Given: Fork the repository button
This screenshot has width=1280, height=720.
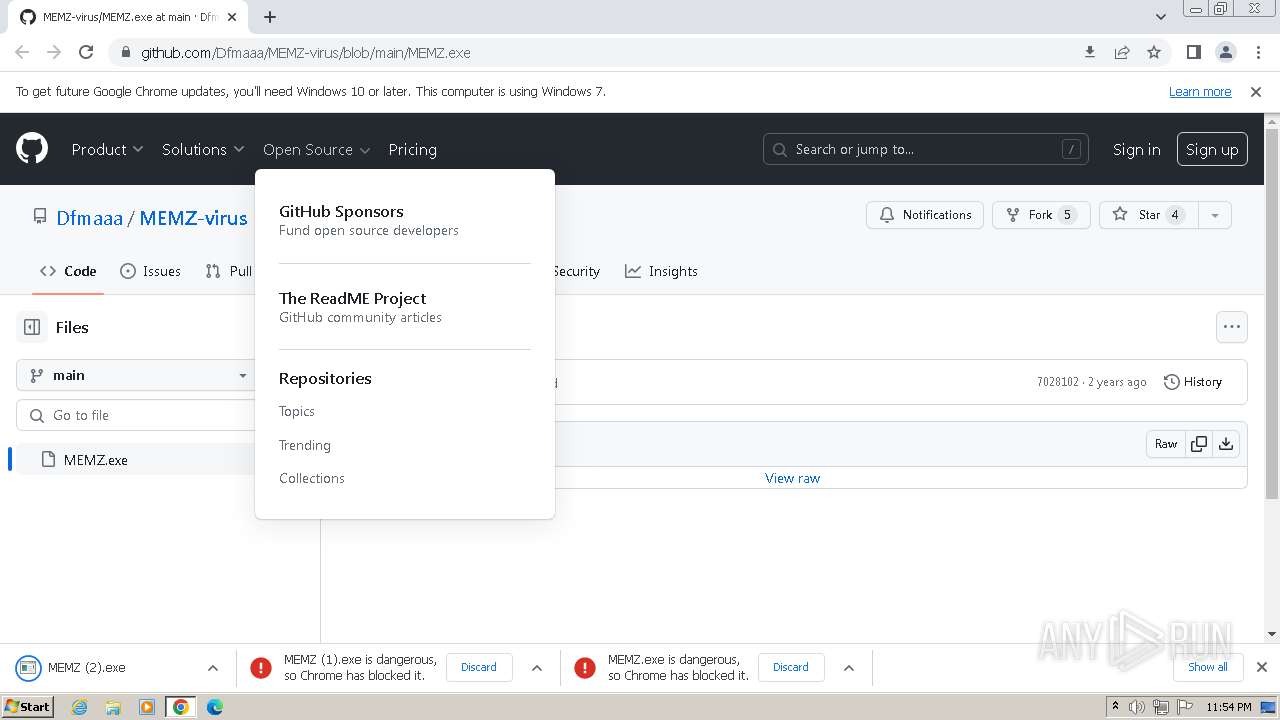Looking at the screenshot, I should pyautogui.click(x=1041, y=215).
